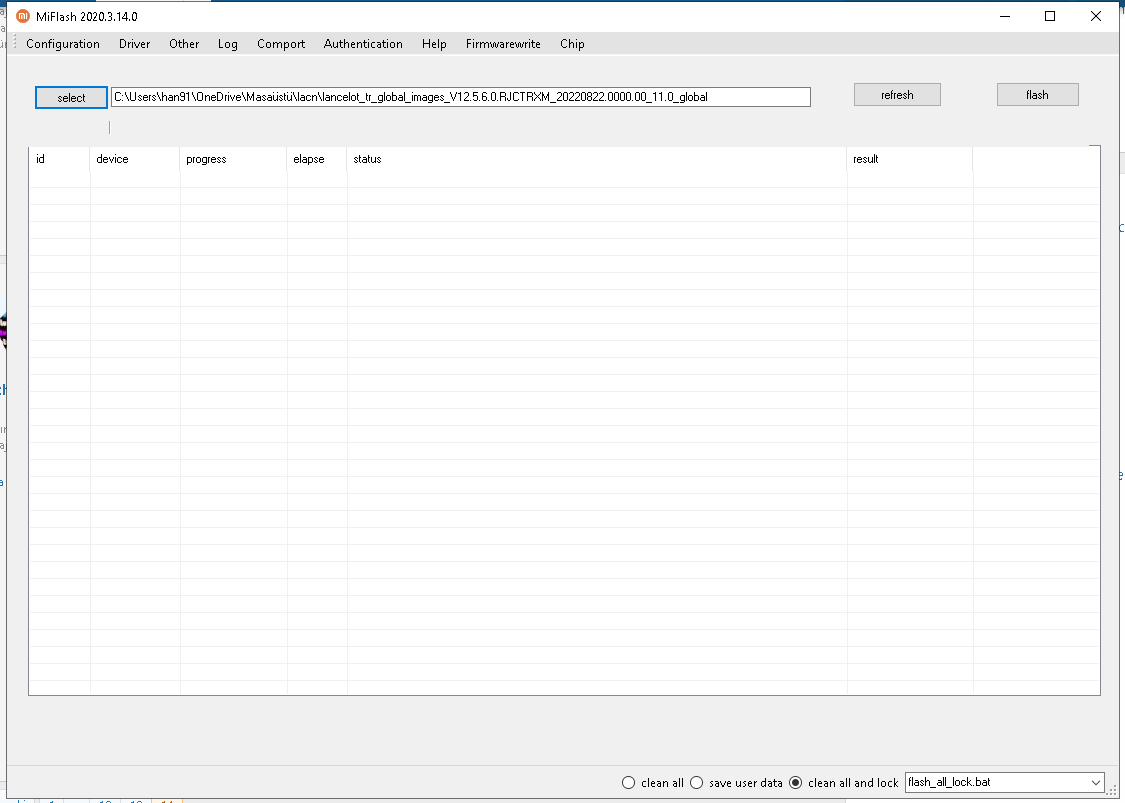Open the Comport menu
The width and height of the screenshot is (1125, 803).
click(281, 44)
